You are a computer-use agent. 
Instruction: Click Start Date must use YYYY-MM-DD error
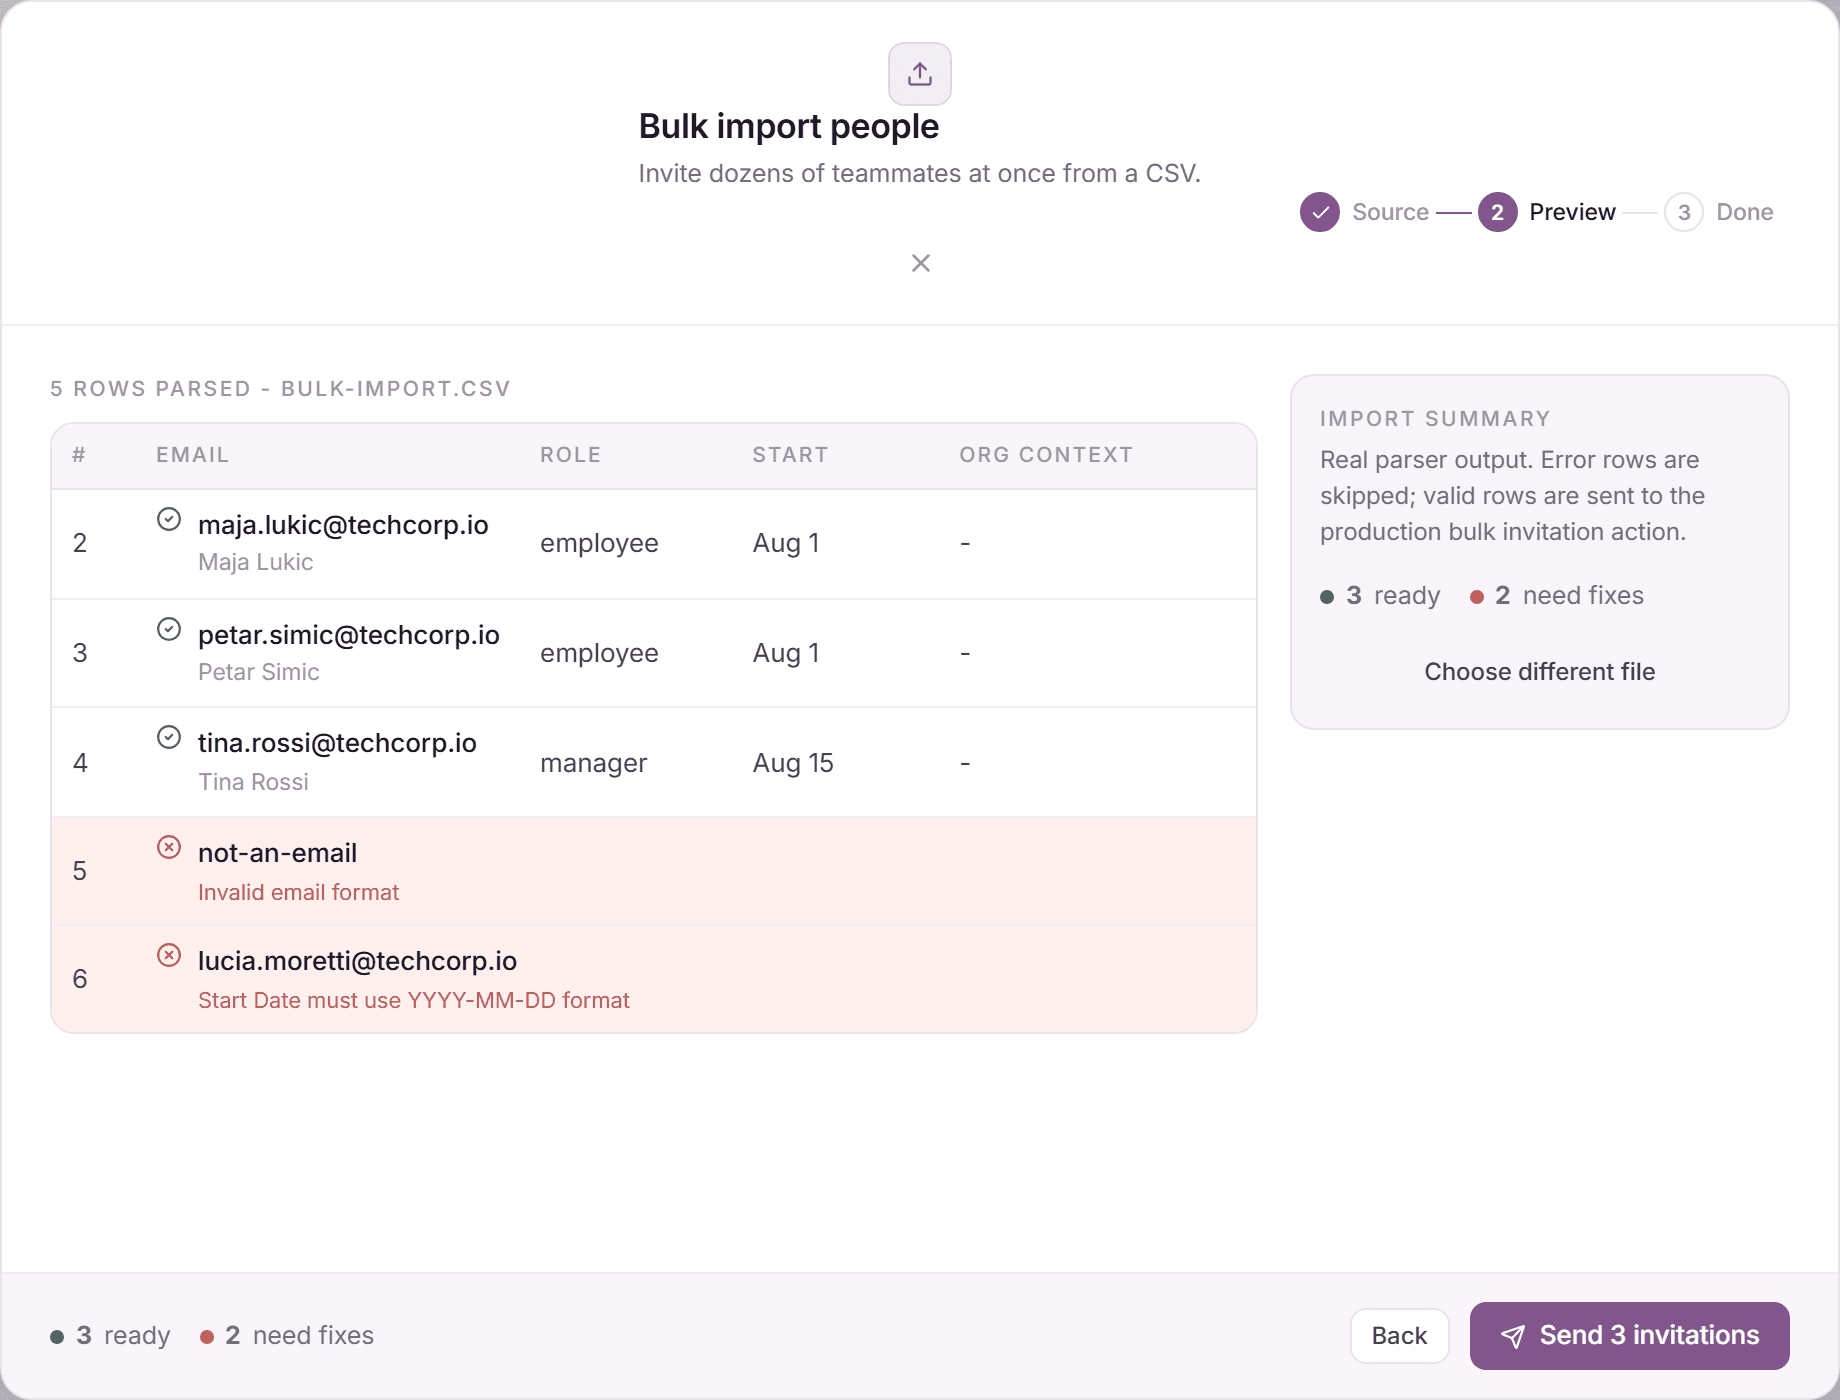point(413,1000)
